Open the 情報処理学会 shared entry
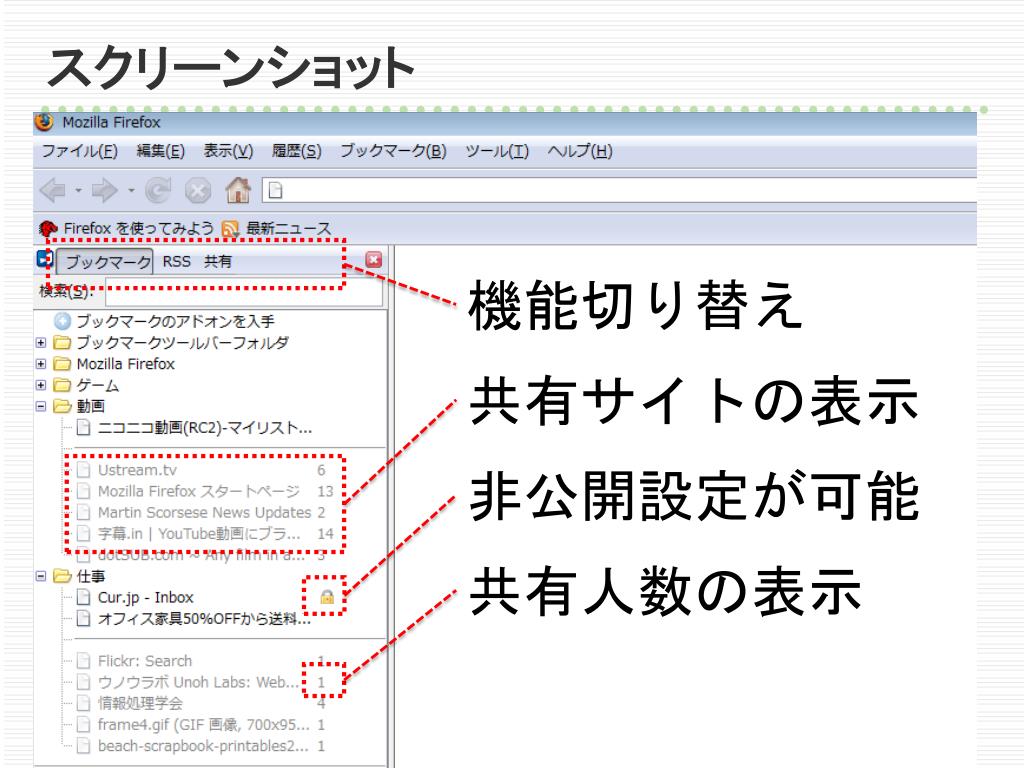1024x768 pixels. [140, 703]
